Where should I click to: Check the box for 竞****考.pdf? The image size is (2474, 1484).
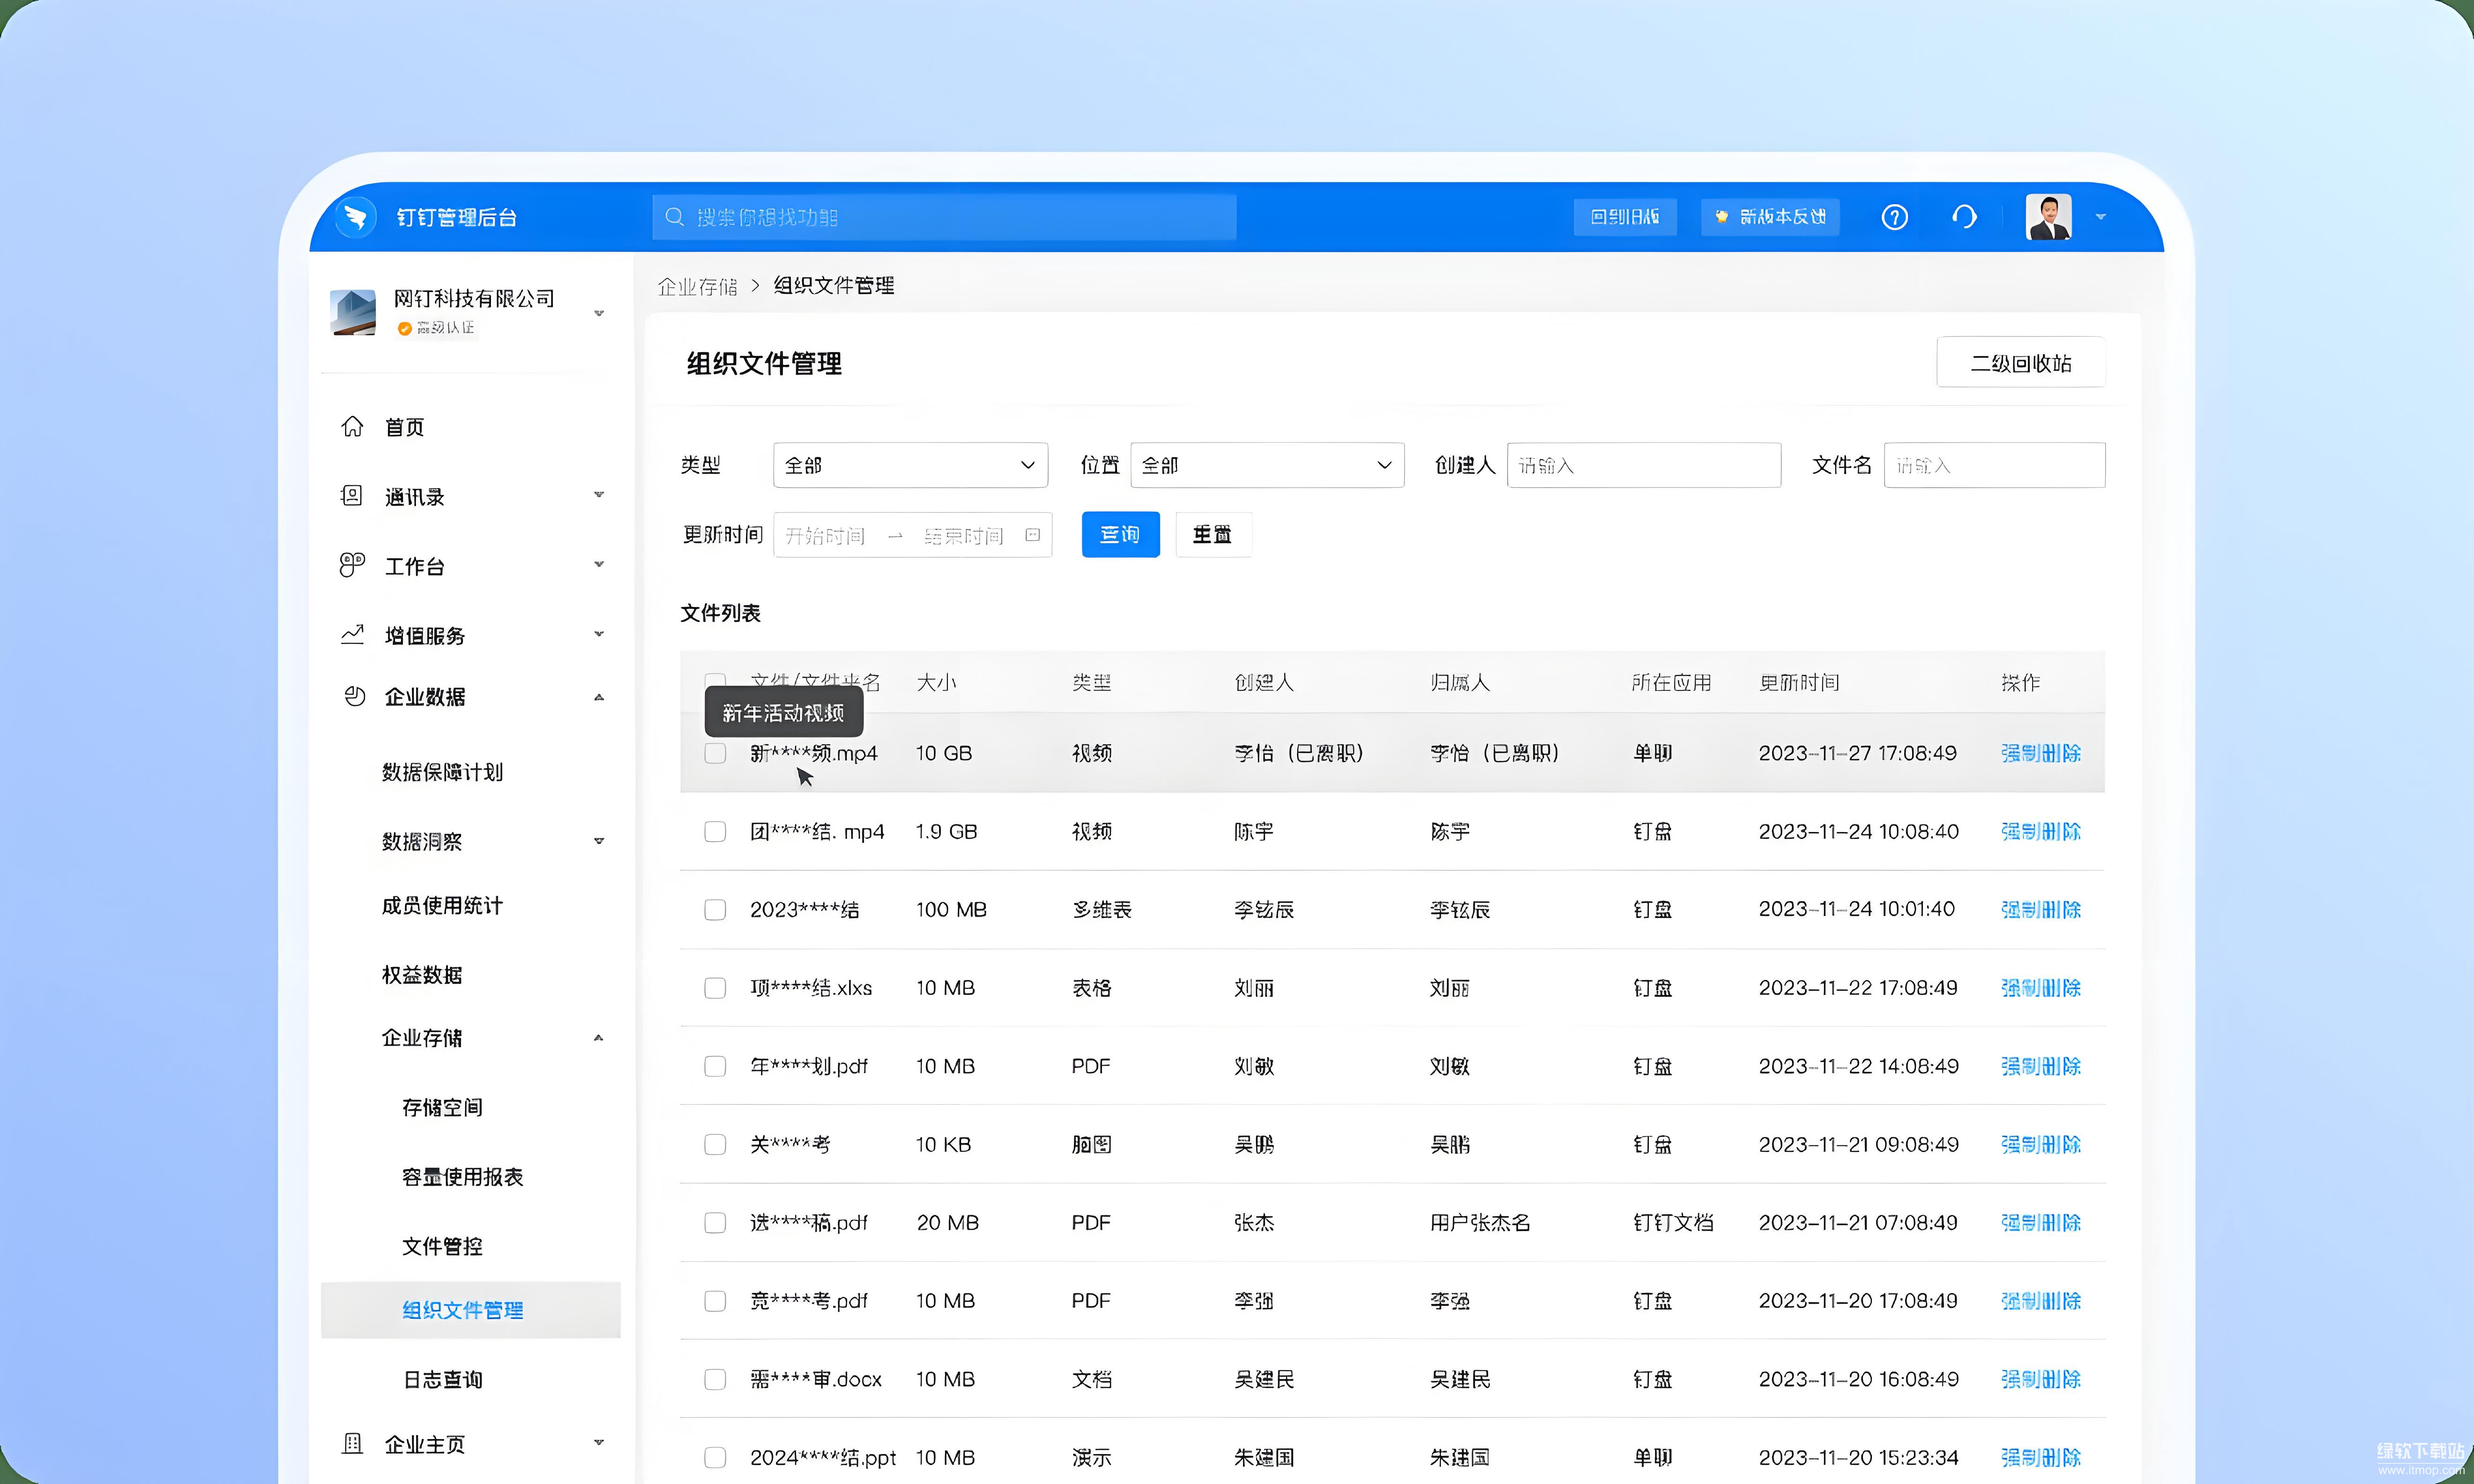click(715, 1301)
